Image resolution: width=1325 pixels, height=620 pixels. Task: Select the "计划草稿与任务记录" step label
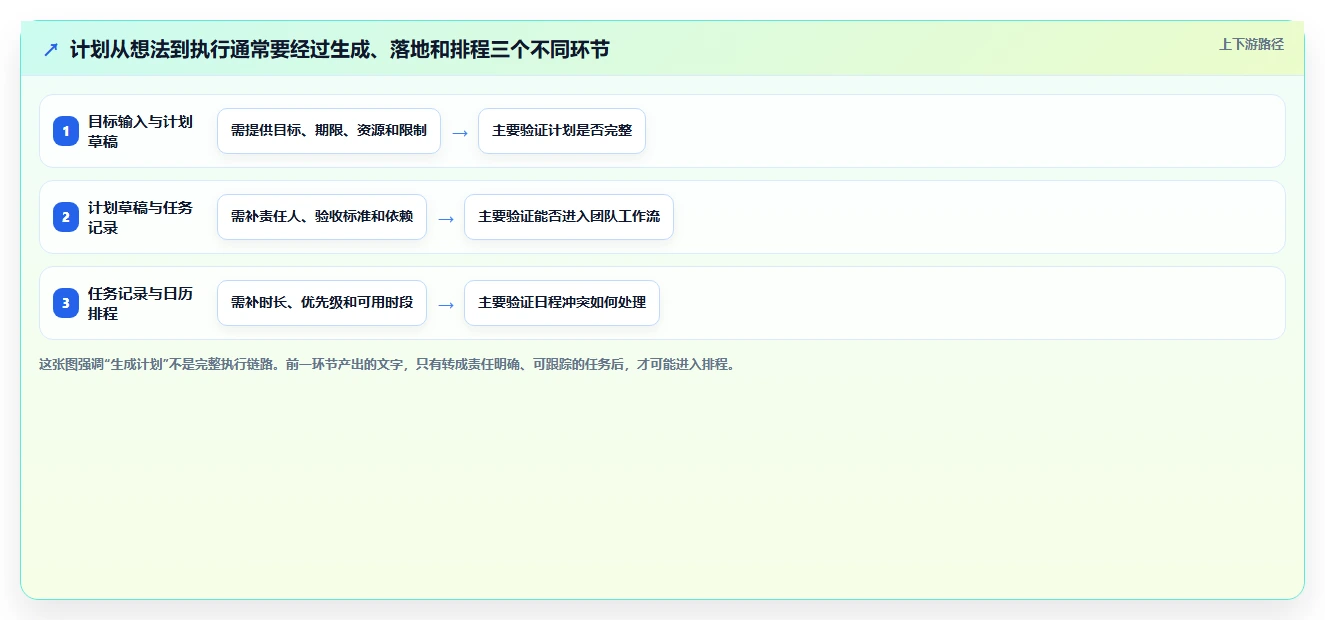click(141, 217)
